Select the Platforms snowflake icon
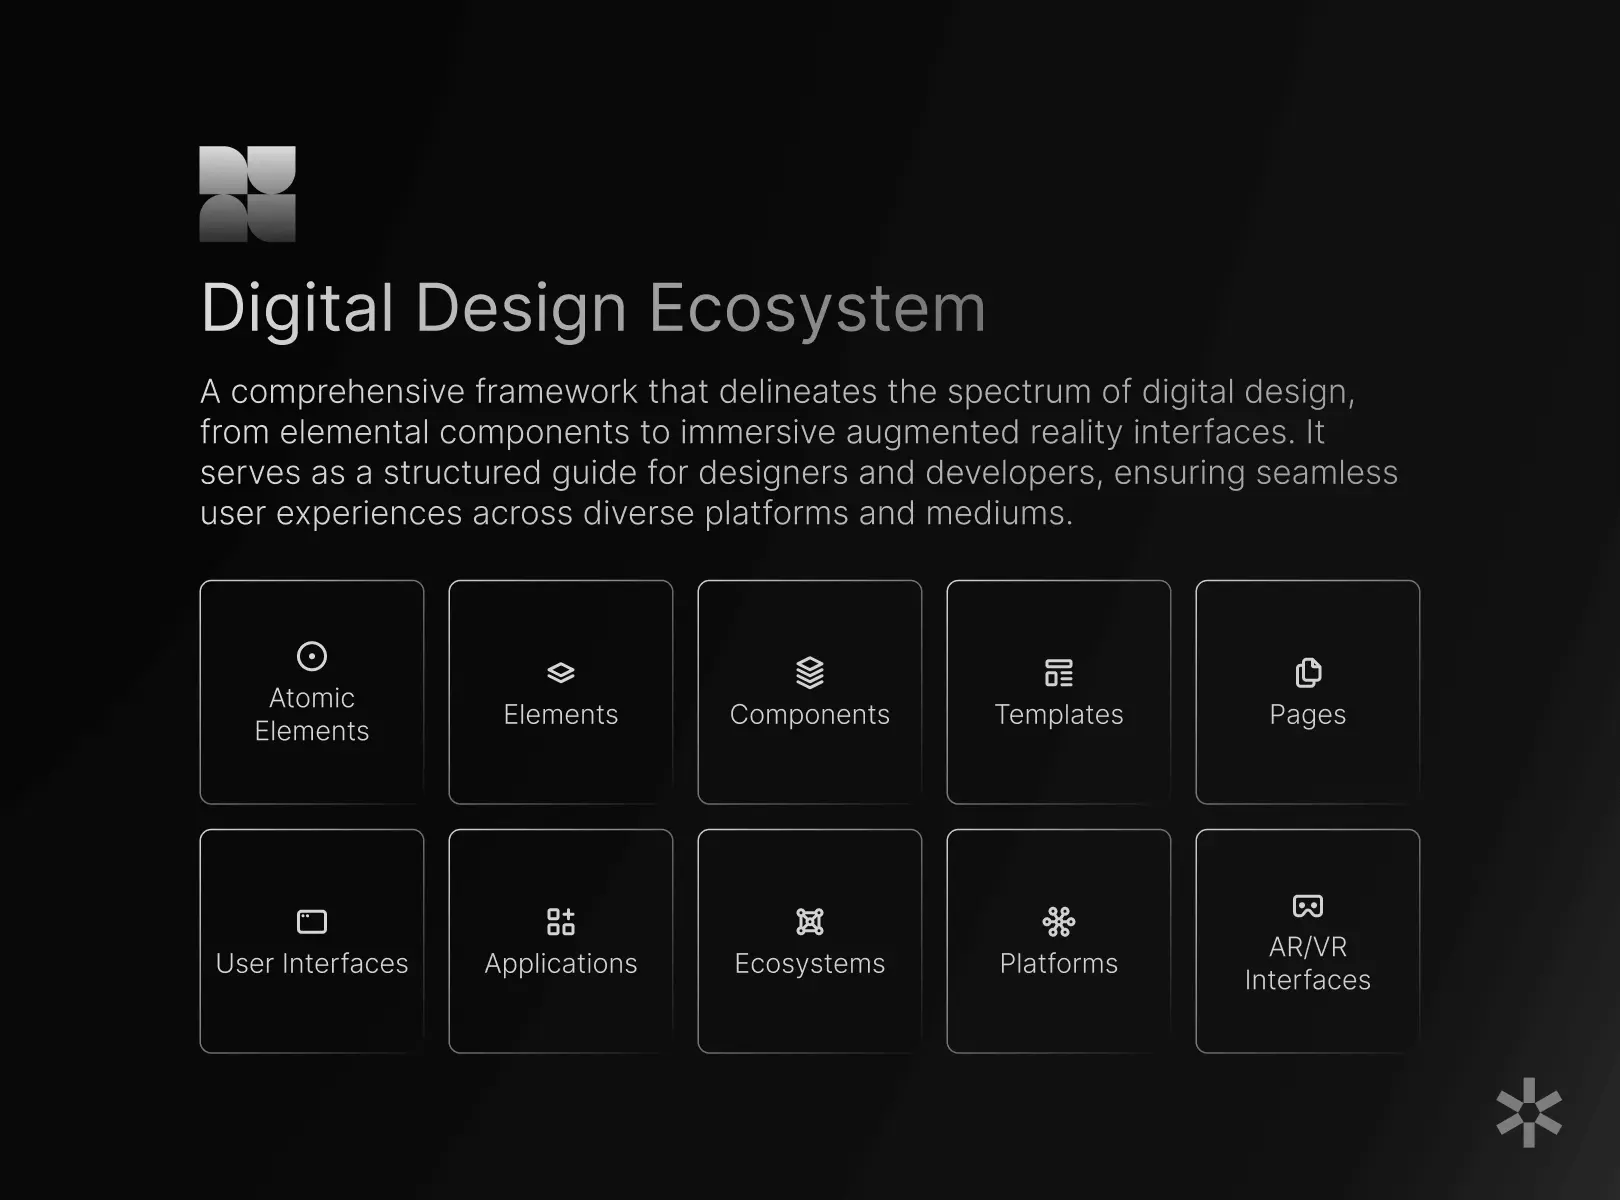 (x=1058, y=921)
